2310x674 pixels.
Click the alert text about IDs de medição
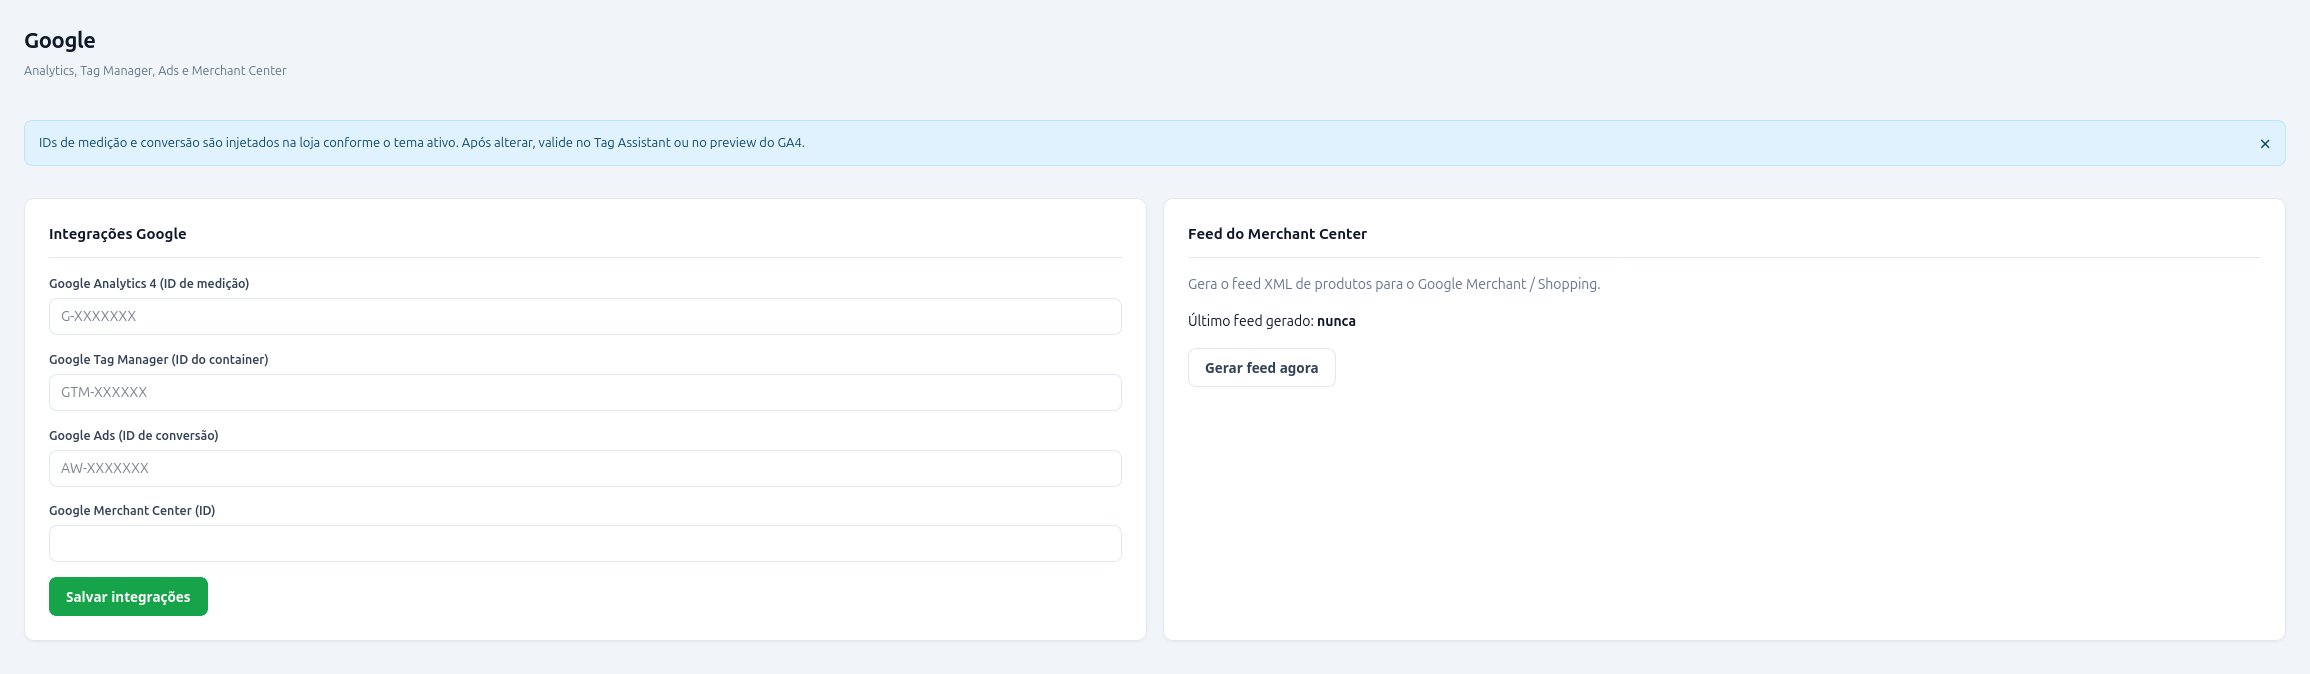pos(422,143)
